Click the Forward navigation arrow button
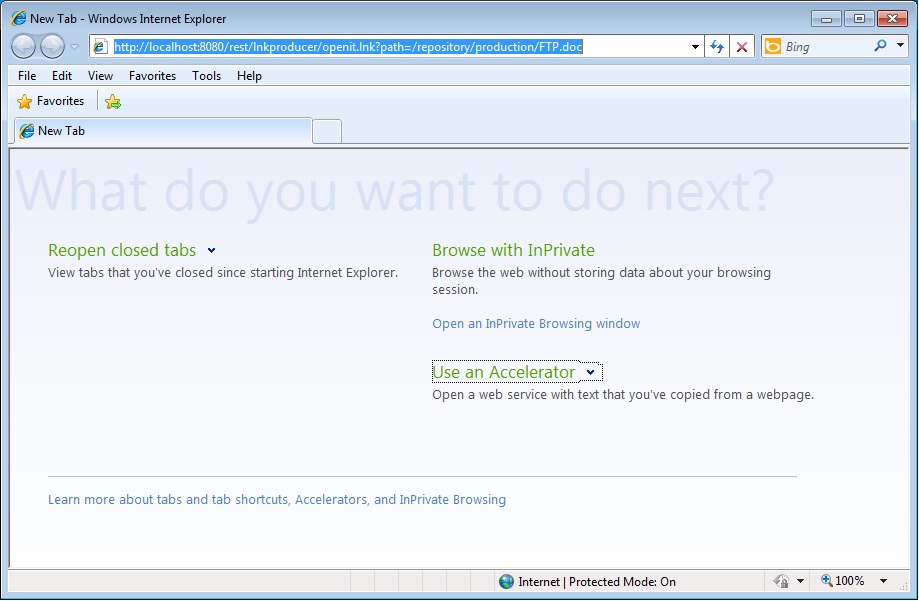 coord(52,46)
